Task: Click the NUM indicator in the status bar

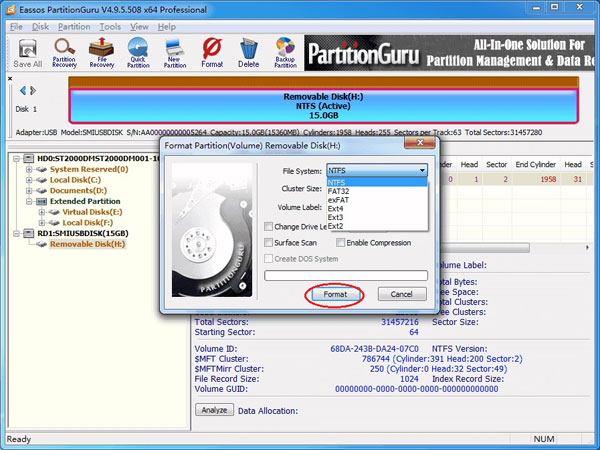Action: 543,439
